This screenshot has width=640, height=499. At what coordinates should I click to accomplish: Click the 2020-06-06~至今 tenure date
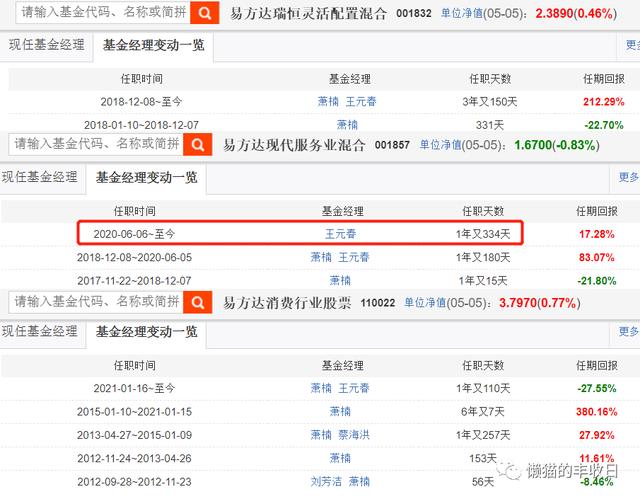[x=134, y=234]
